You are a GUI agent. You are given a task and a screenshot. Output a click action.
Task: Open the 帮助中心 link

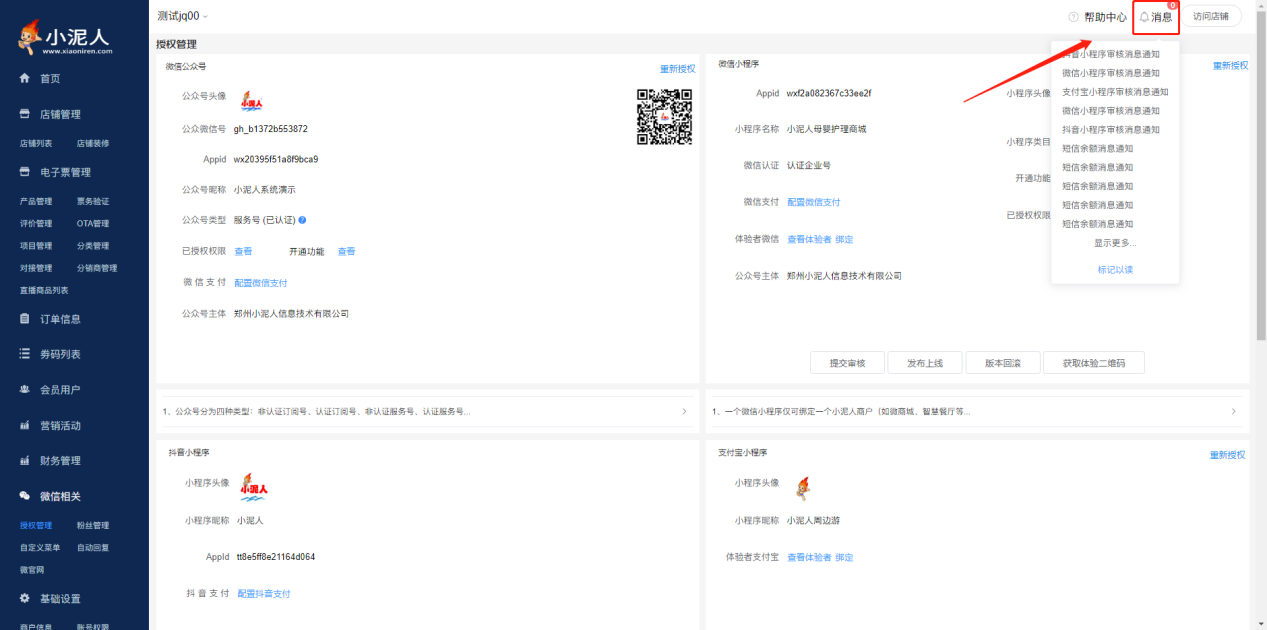[x=1105, y=17]
